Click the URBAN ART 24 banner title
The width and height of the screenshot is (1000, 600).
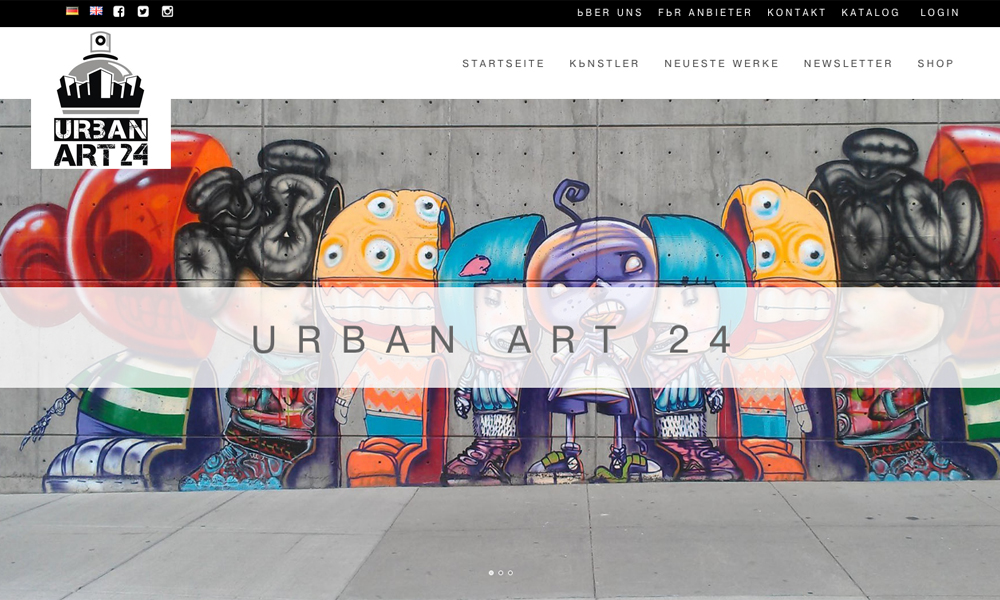(x=492, y=339)
